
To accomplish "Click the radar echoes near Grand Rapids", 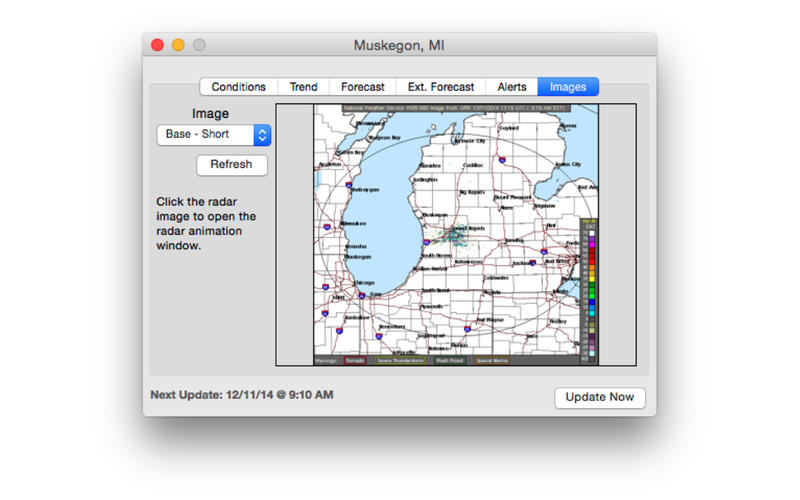I will [452, 236].
